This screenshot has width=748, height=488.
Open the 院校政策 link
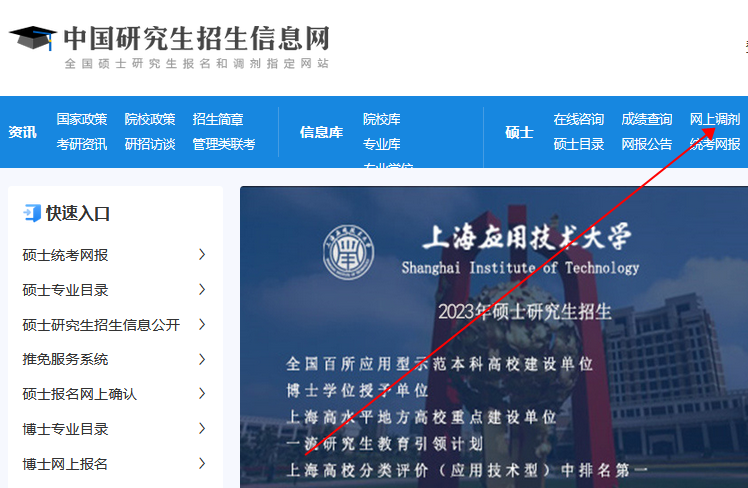[150, 119]
